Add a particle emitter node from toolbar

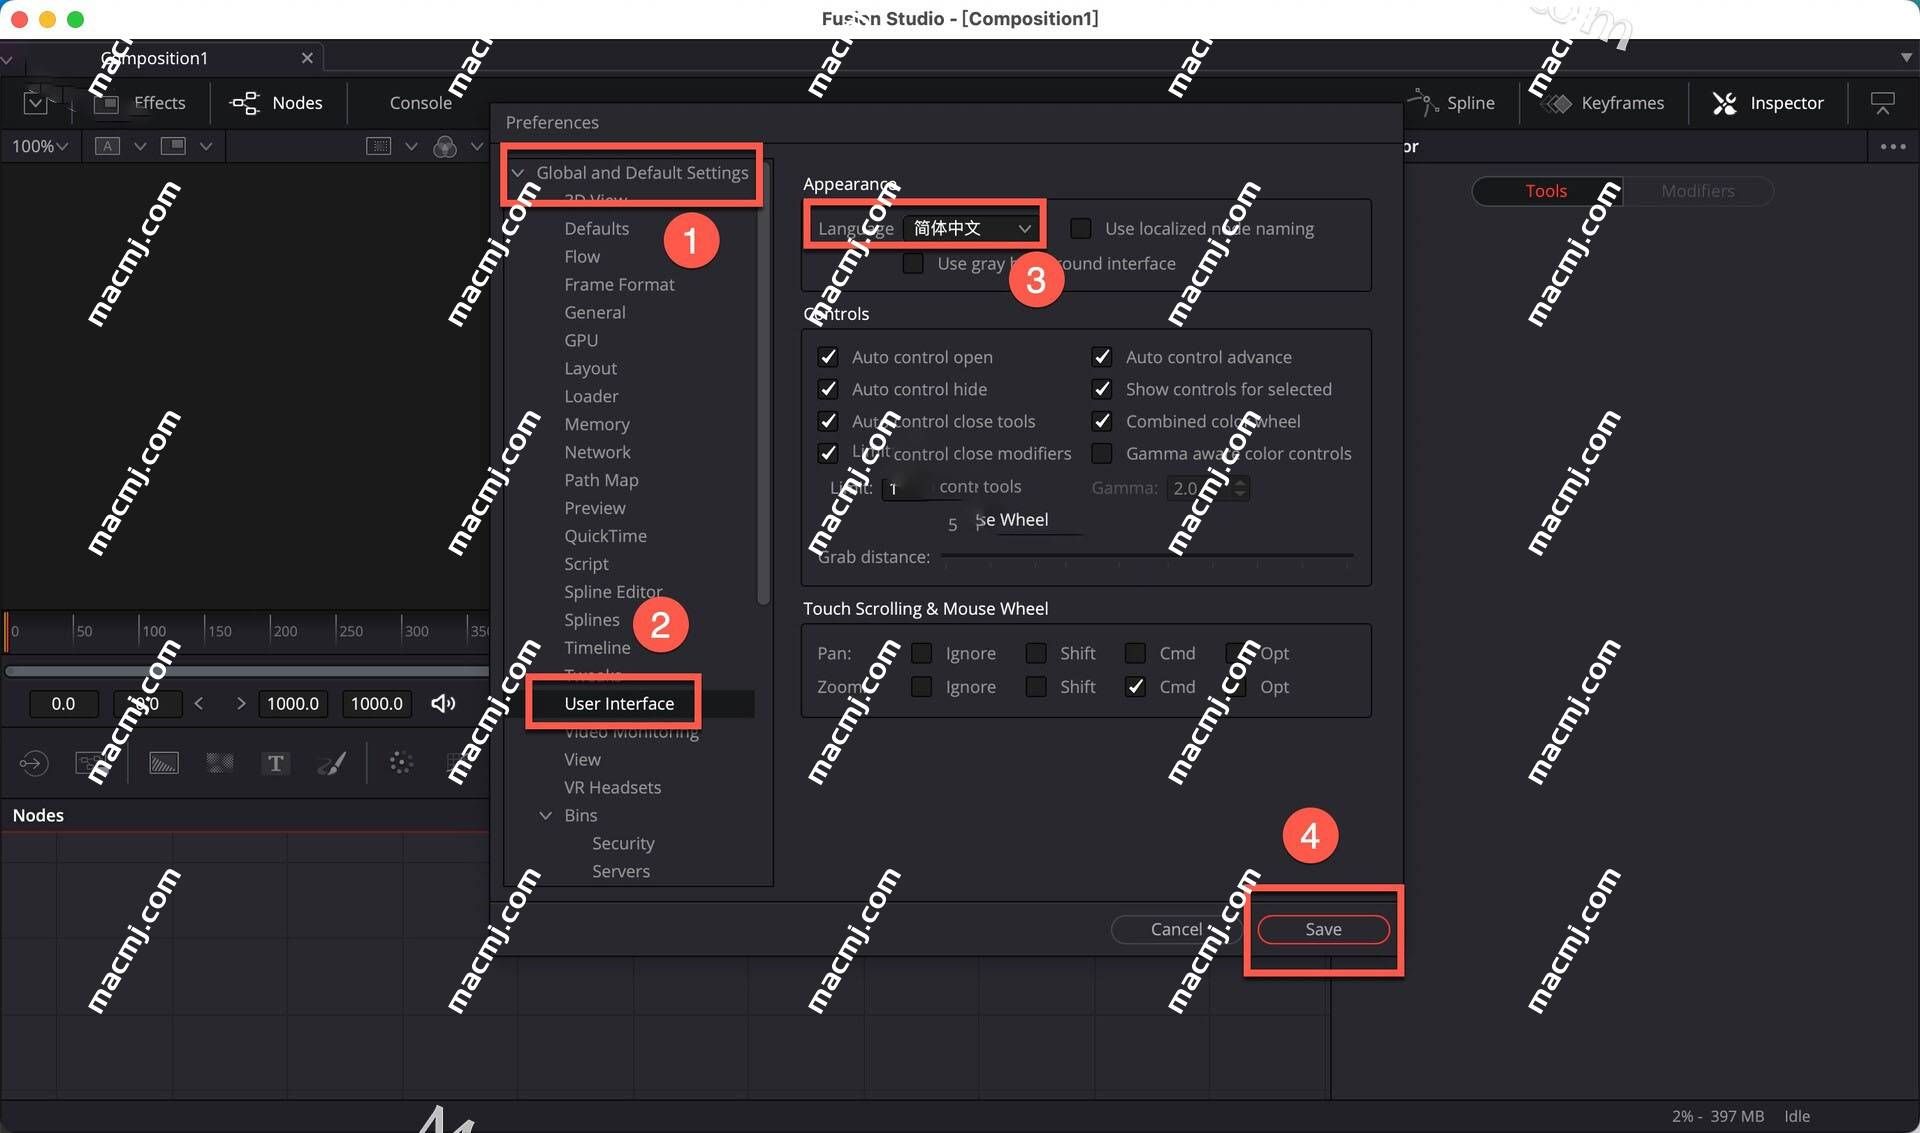pyautogui.click(x=401, y=764)
